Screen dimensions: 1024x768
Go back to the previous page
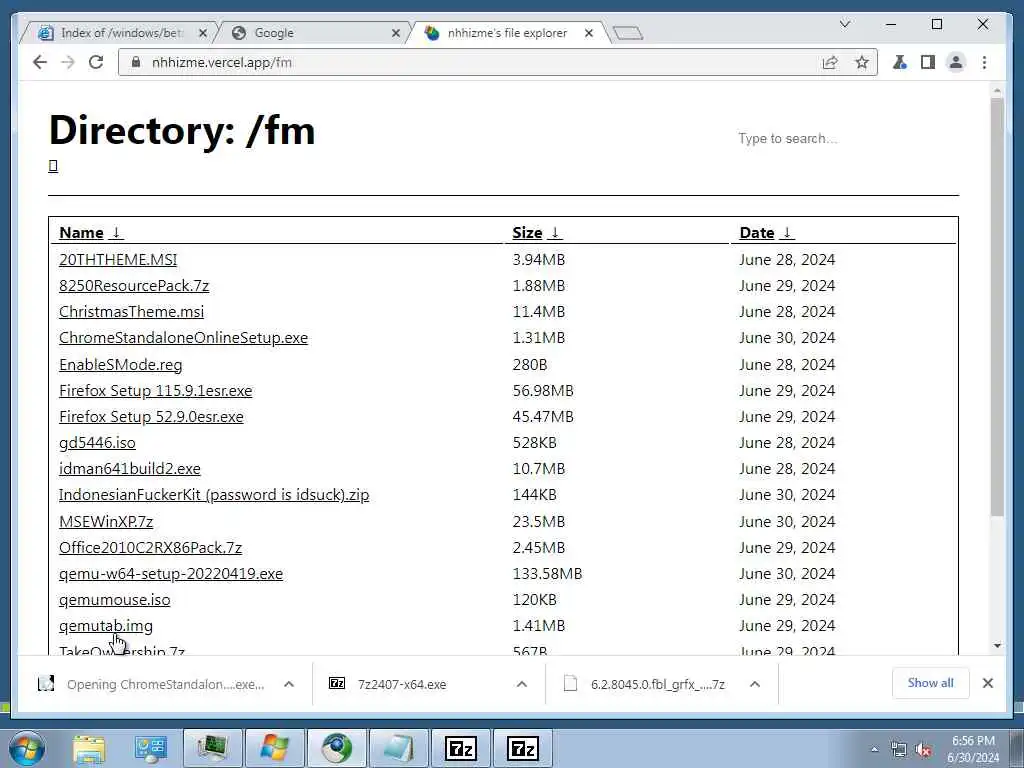tap(40, 62)
